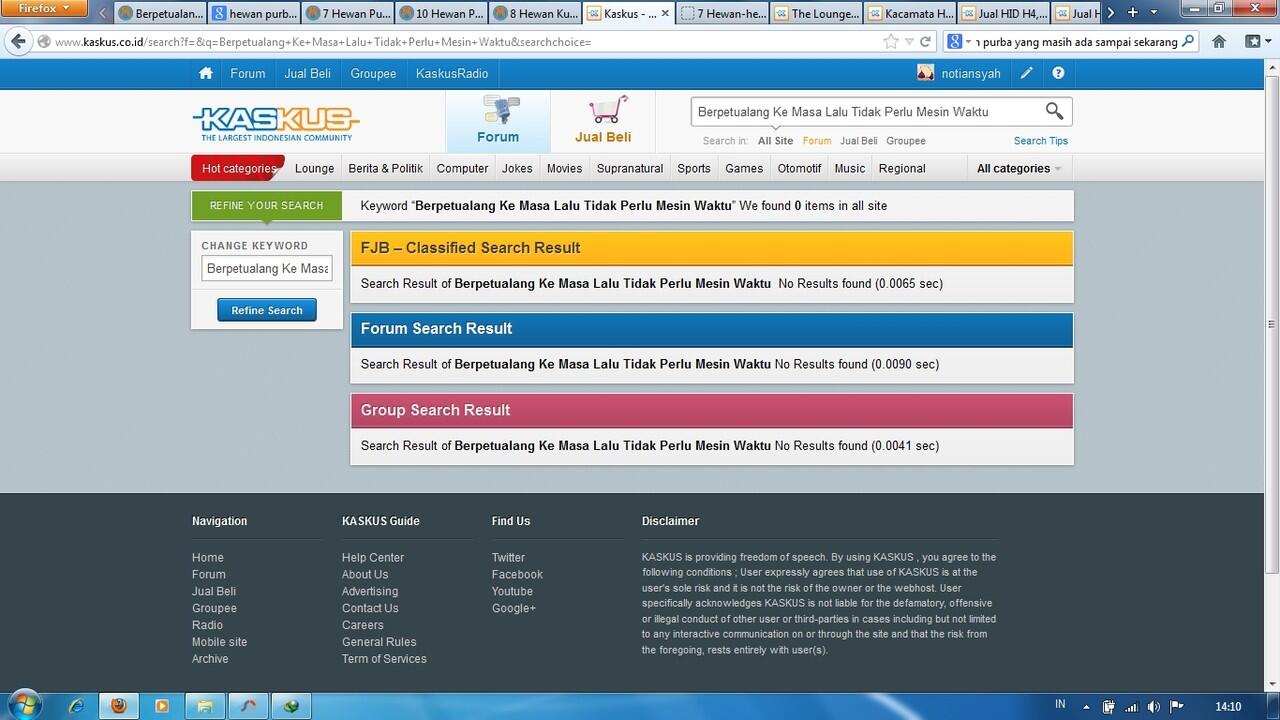Switch to the 'Kacamata H...' browser tab
The height and width of the screenshot is (720, 1280).
(x=910, y=13)
